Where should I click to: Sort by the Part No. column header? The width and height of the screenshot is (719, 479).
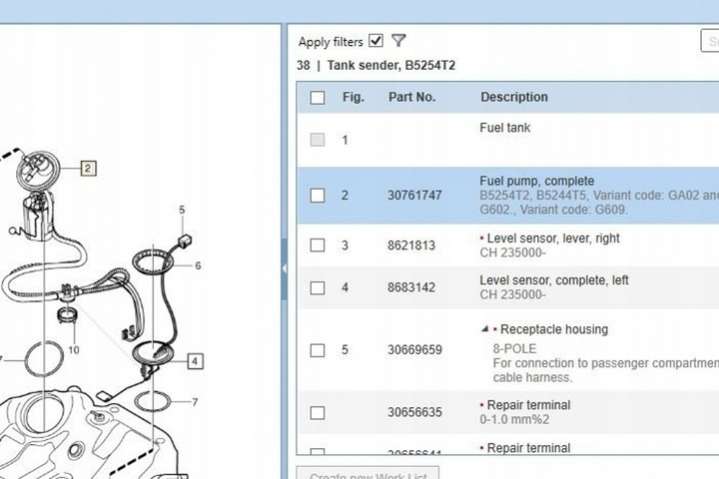[x=412, y=97]
